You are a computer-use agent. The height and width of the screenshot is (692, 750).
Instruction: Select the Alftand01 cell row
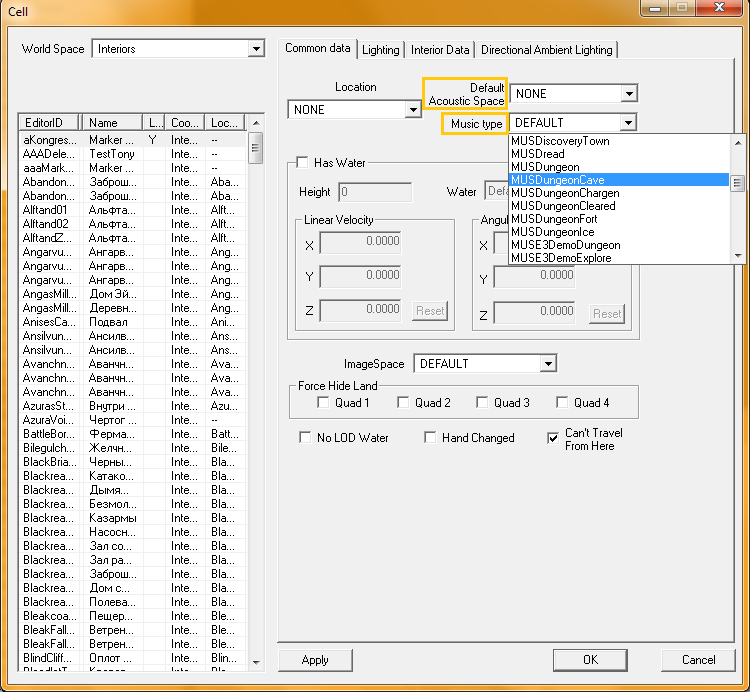[x=133, y=210]
